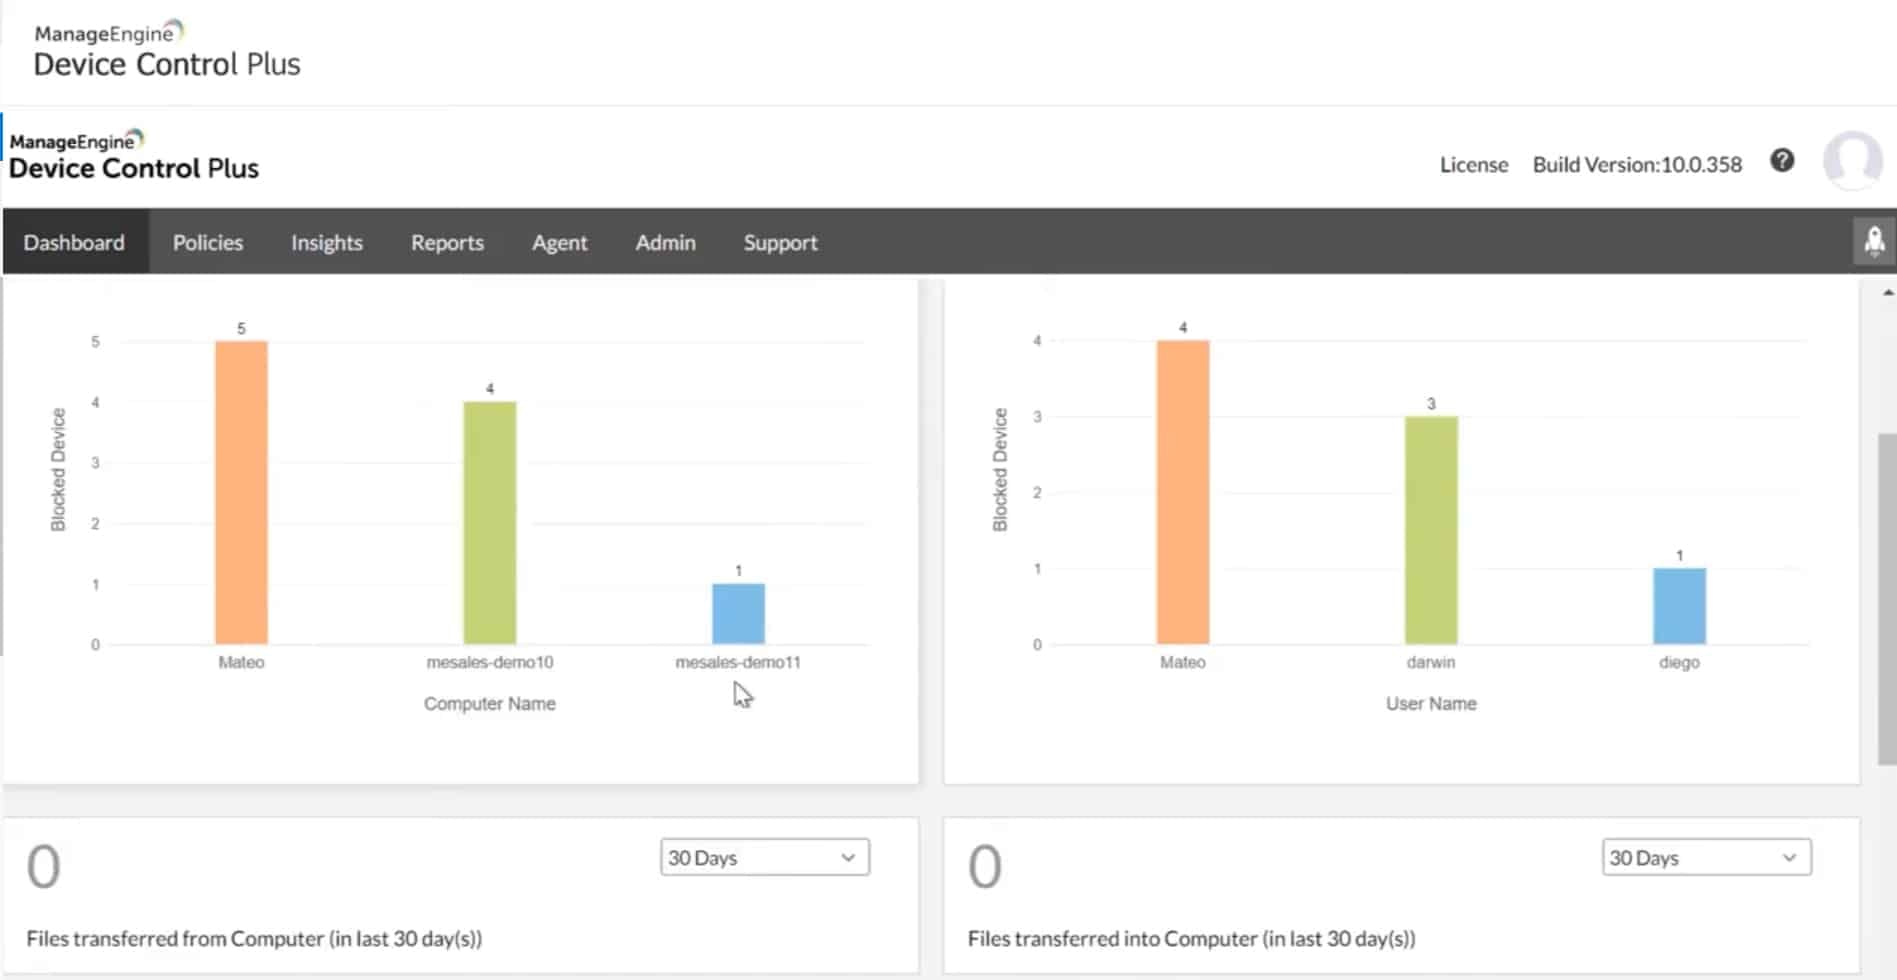Open the help question mark icon
1897x980 pixels.
click(x=1782, y=160)
